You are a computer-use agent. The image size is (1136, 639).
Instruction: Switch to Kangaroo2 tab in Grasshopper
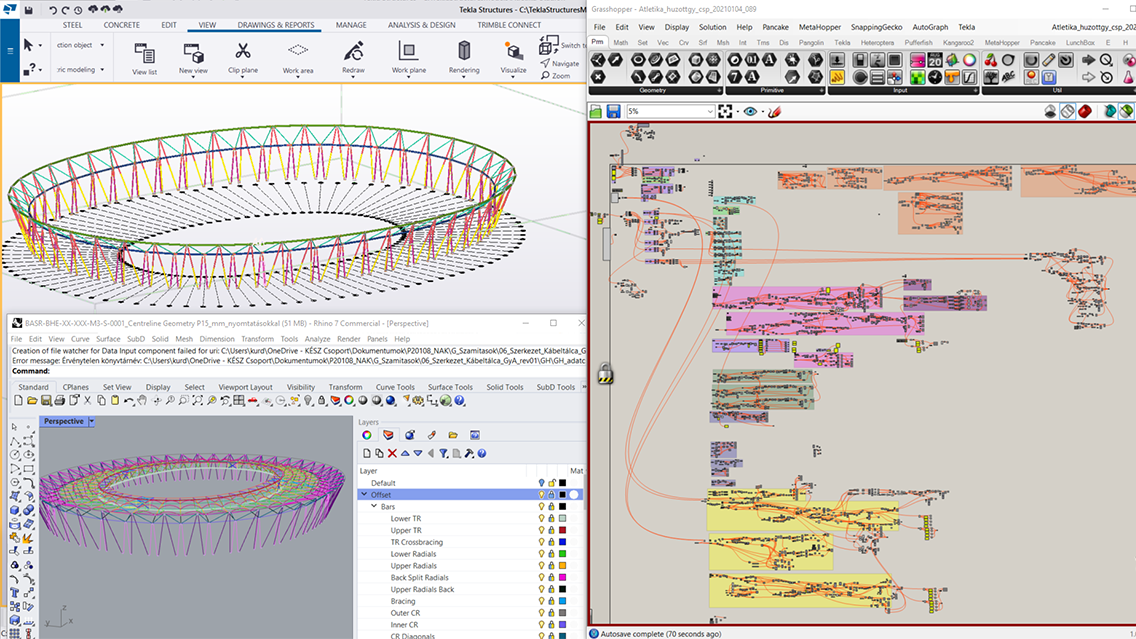click(958, 43)
